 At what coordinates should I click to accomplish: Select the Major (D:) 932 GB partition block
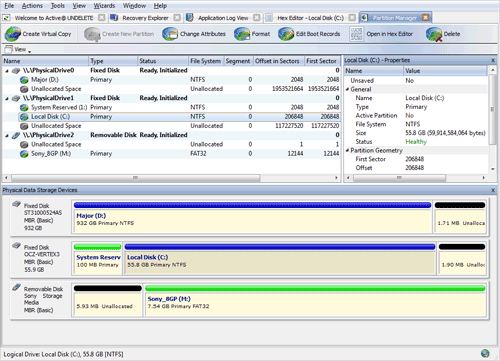[x=252, y=217]
